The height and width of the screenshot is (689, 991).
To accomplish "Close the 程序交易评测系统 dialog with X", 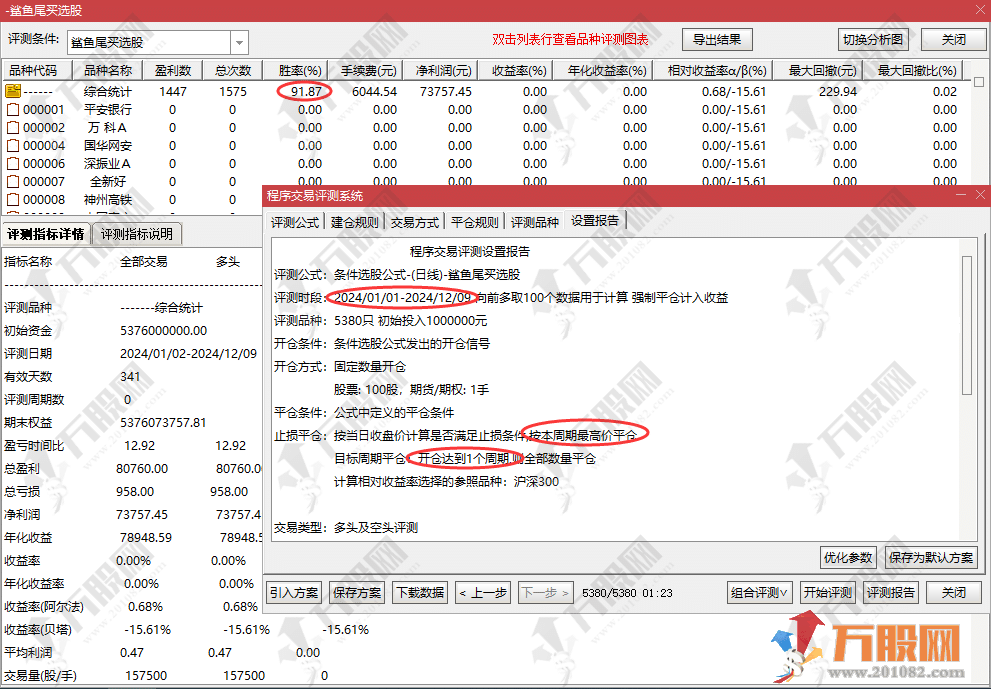I will coord(980,195).
